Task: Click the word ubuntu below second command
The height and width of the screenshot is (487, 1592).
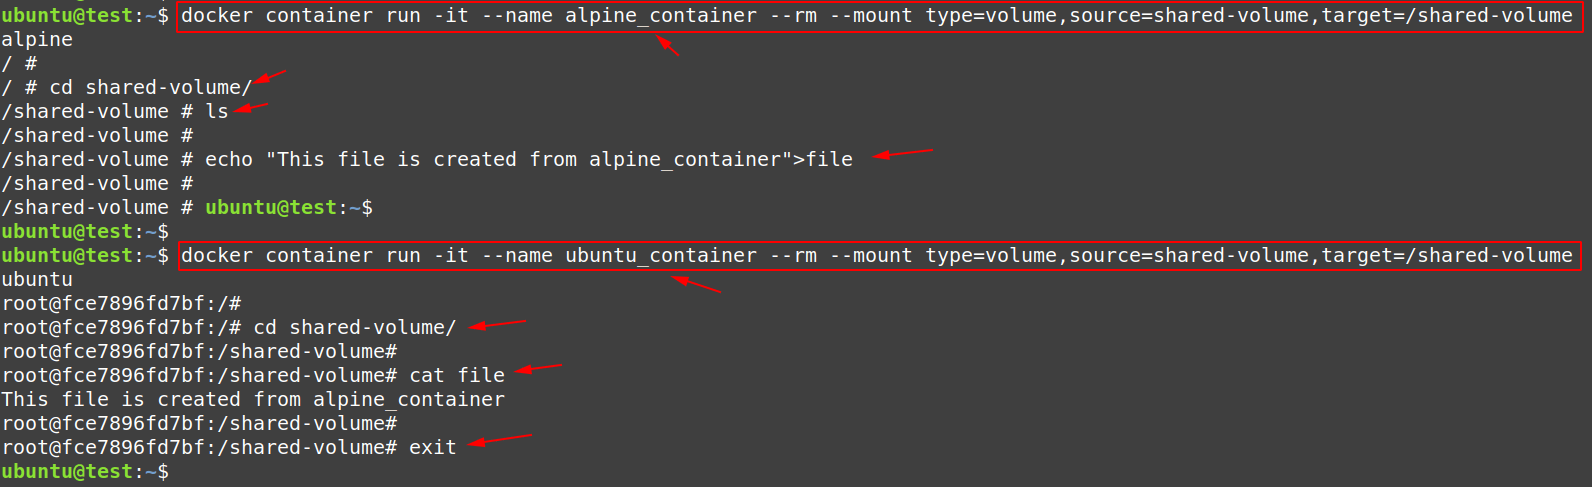Action: 37,280
